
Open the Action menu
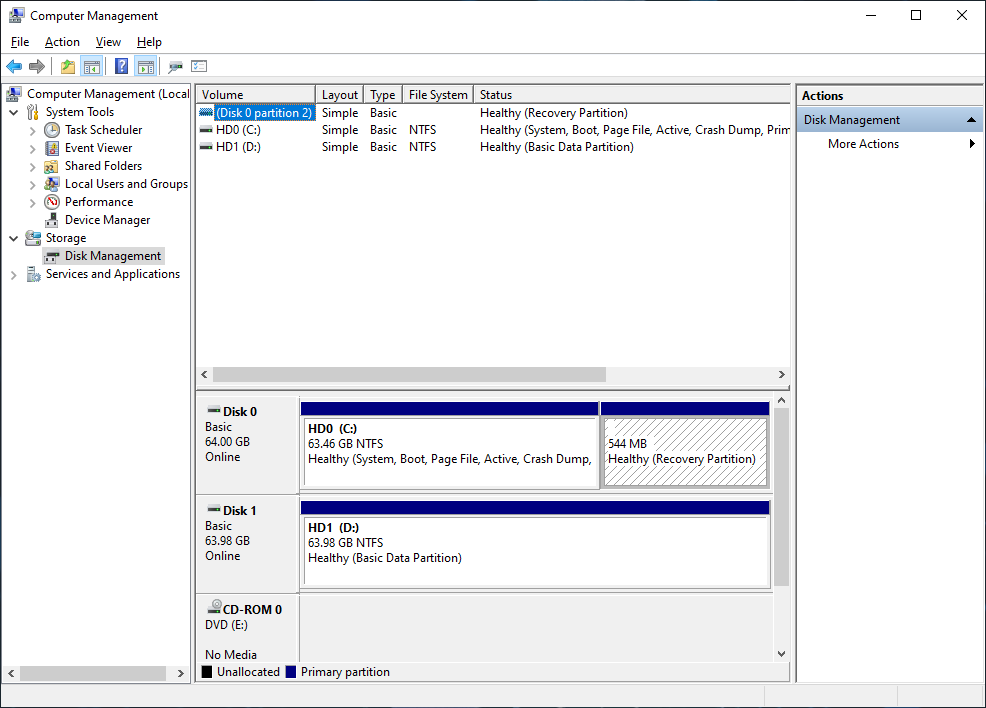[x=62, y=42]
